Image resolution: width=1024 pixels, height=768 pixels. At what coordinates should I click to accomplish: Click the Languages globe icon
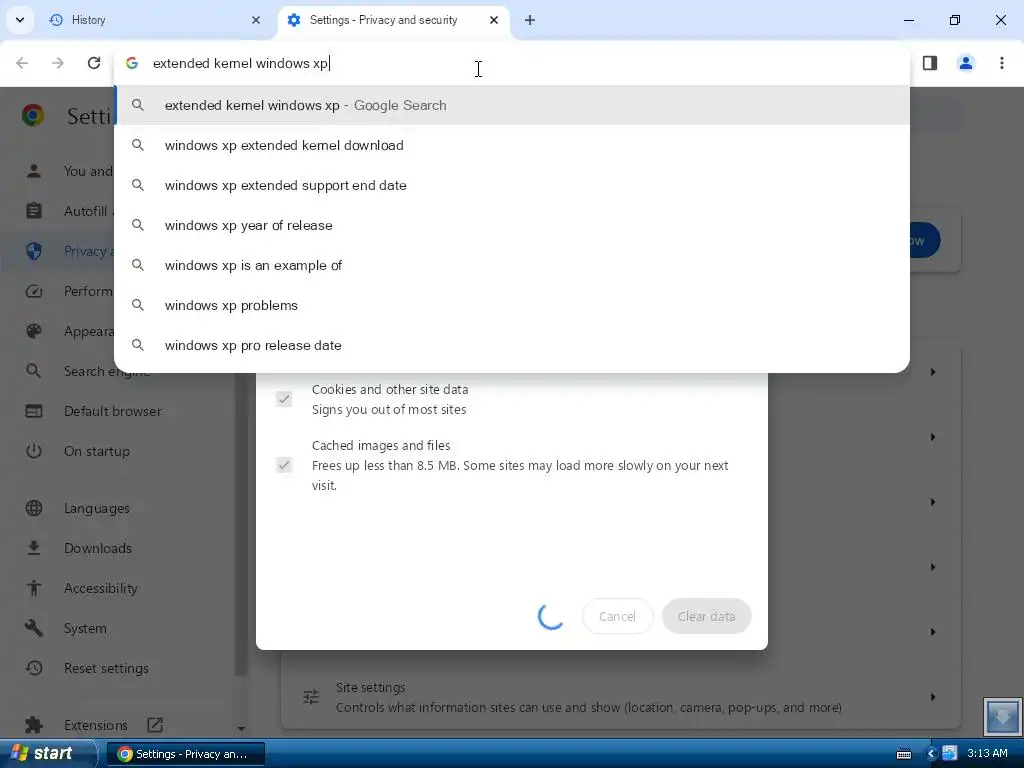pos(34,508)
